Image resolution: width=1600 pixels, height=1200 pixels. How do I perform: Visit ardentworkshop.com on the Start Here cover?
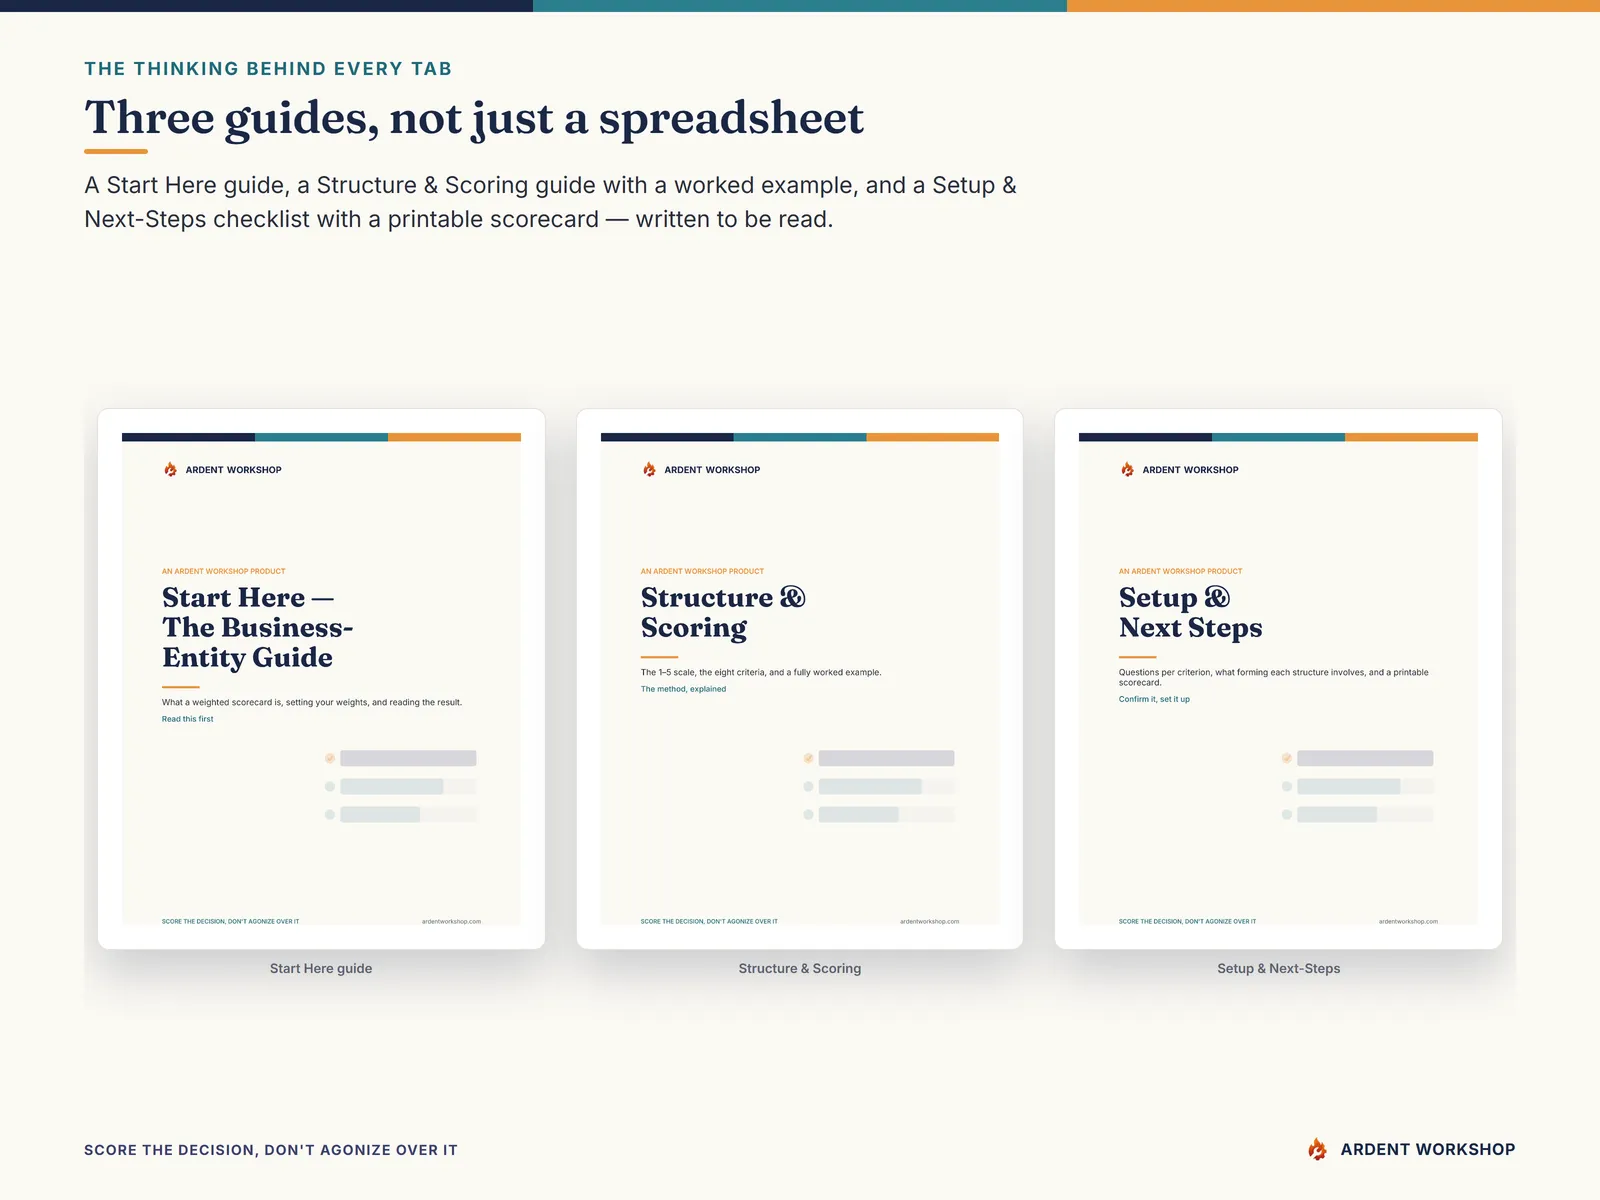point(451,921)
